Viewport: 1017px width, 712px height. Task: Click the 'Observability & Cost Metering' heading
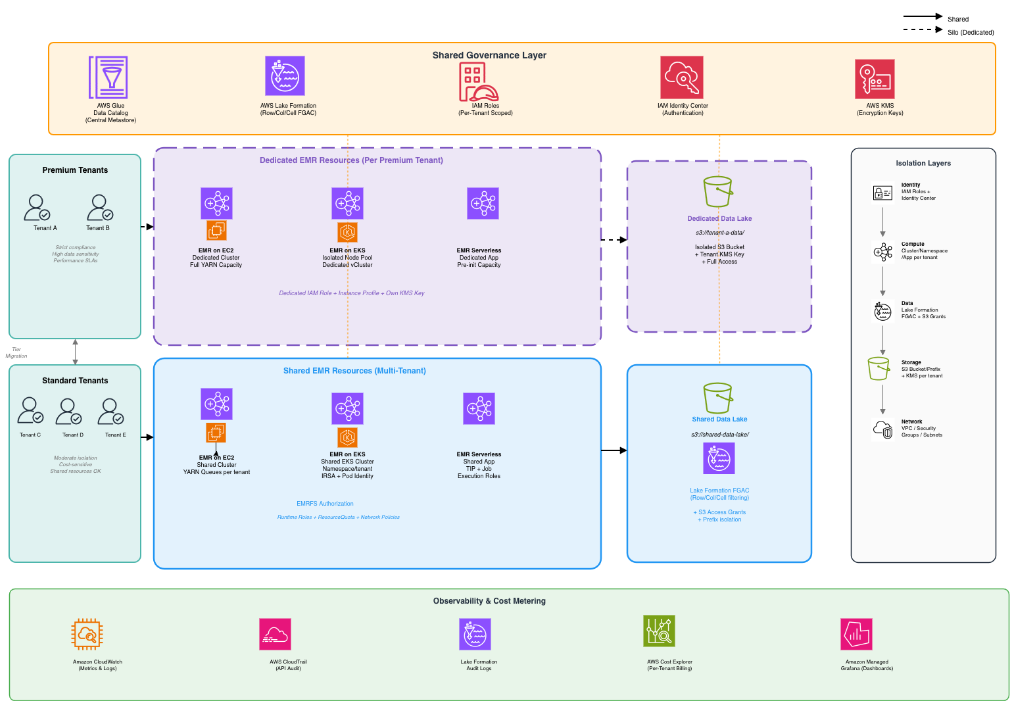pyautogui.click(x=489, y=601)
